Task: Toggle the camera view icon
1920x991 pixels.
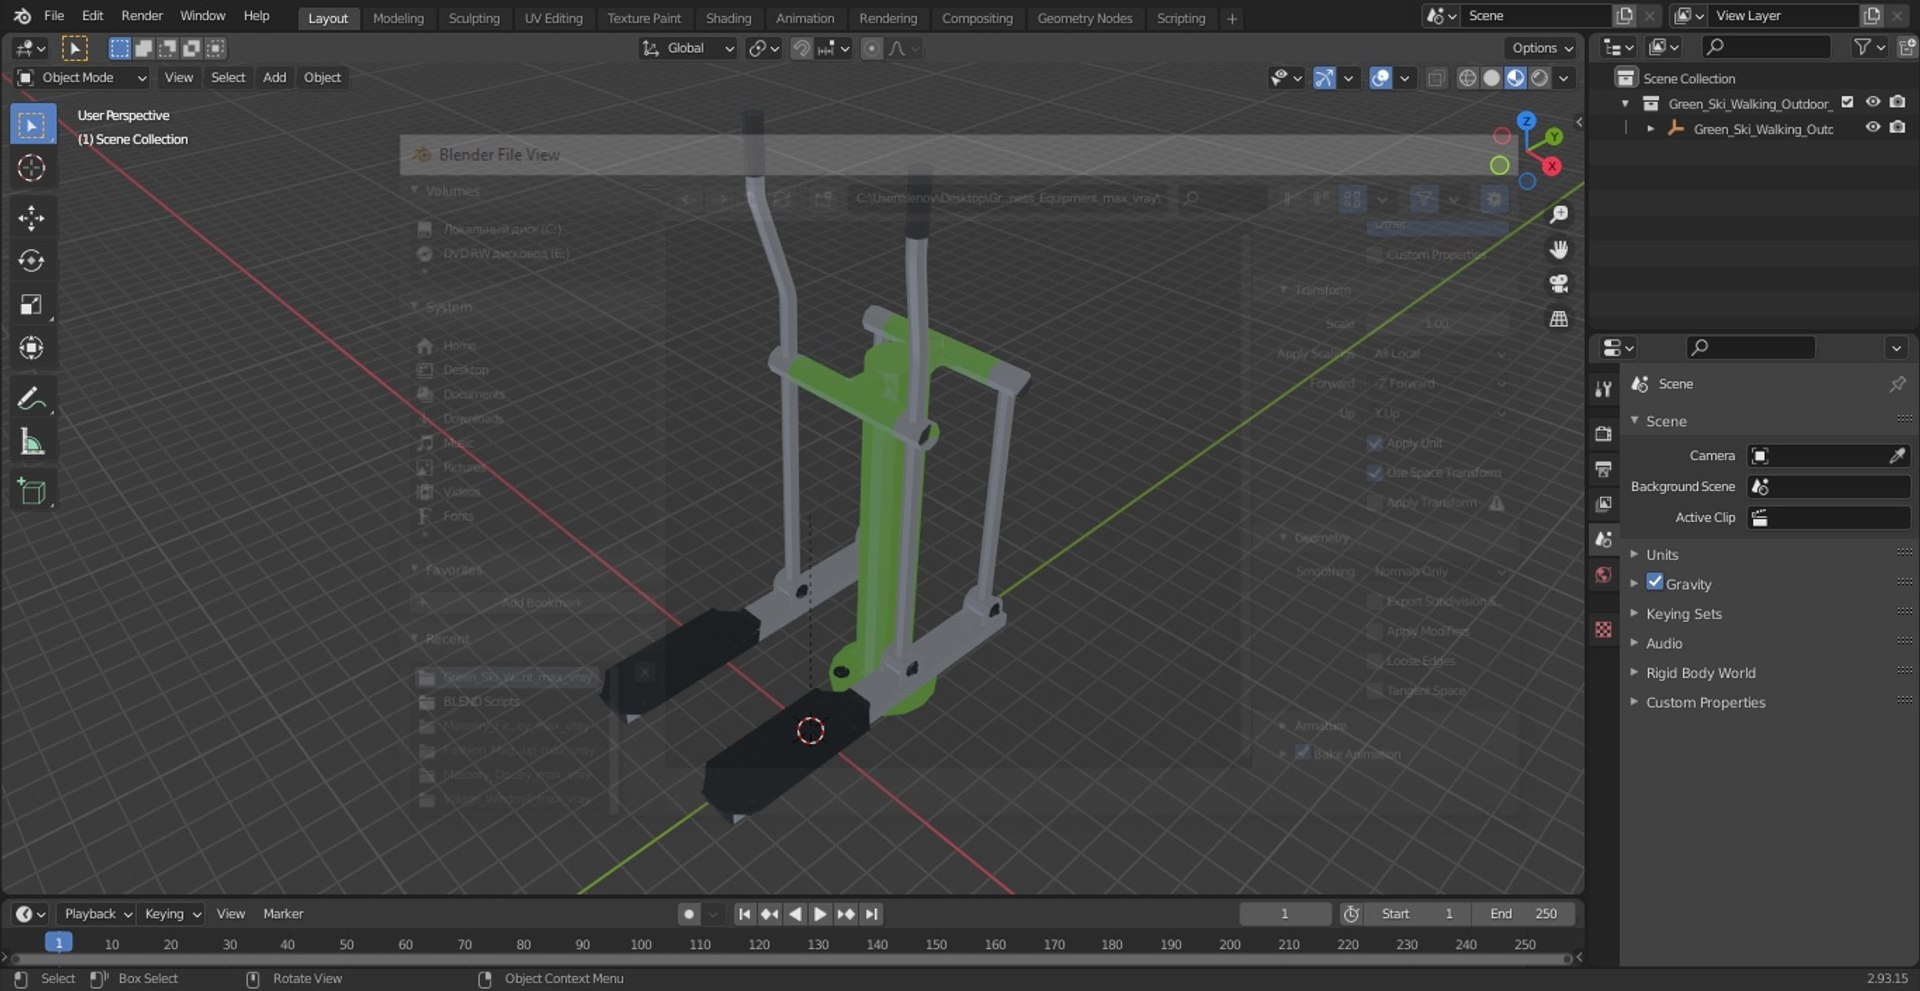Action: (1558, 284)
